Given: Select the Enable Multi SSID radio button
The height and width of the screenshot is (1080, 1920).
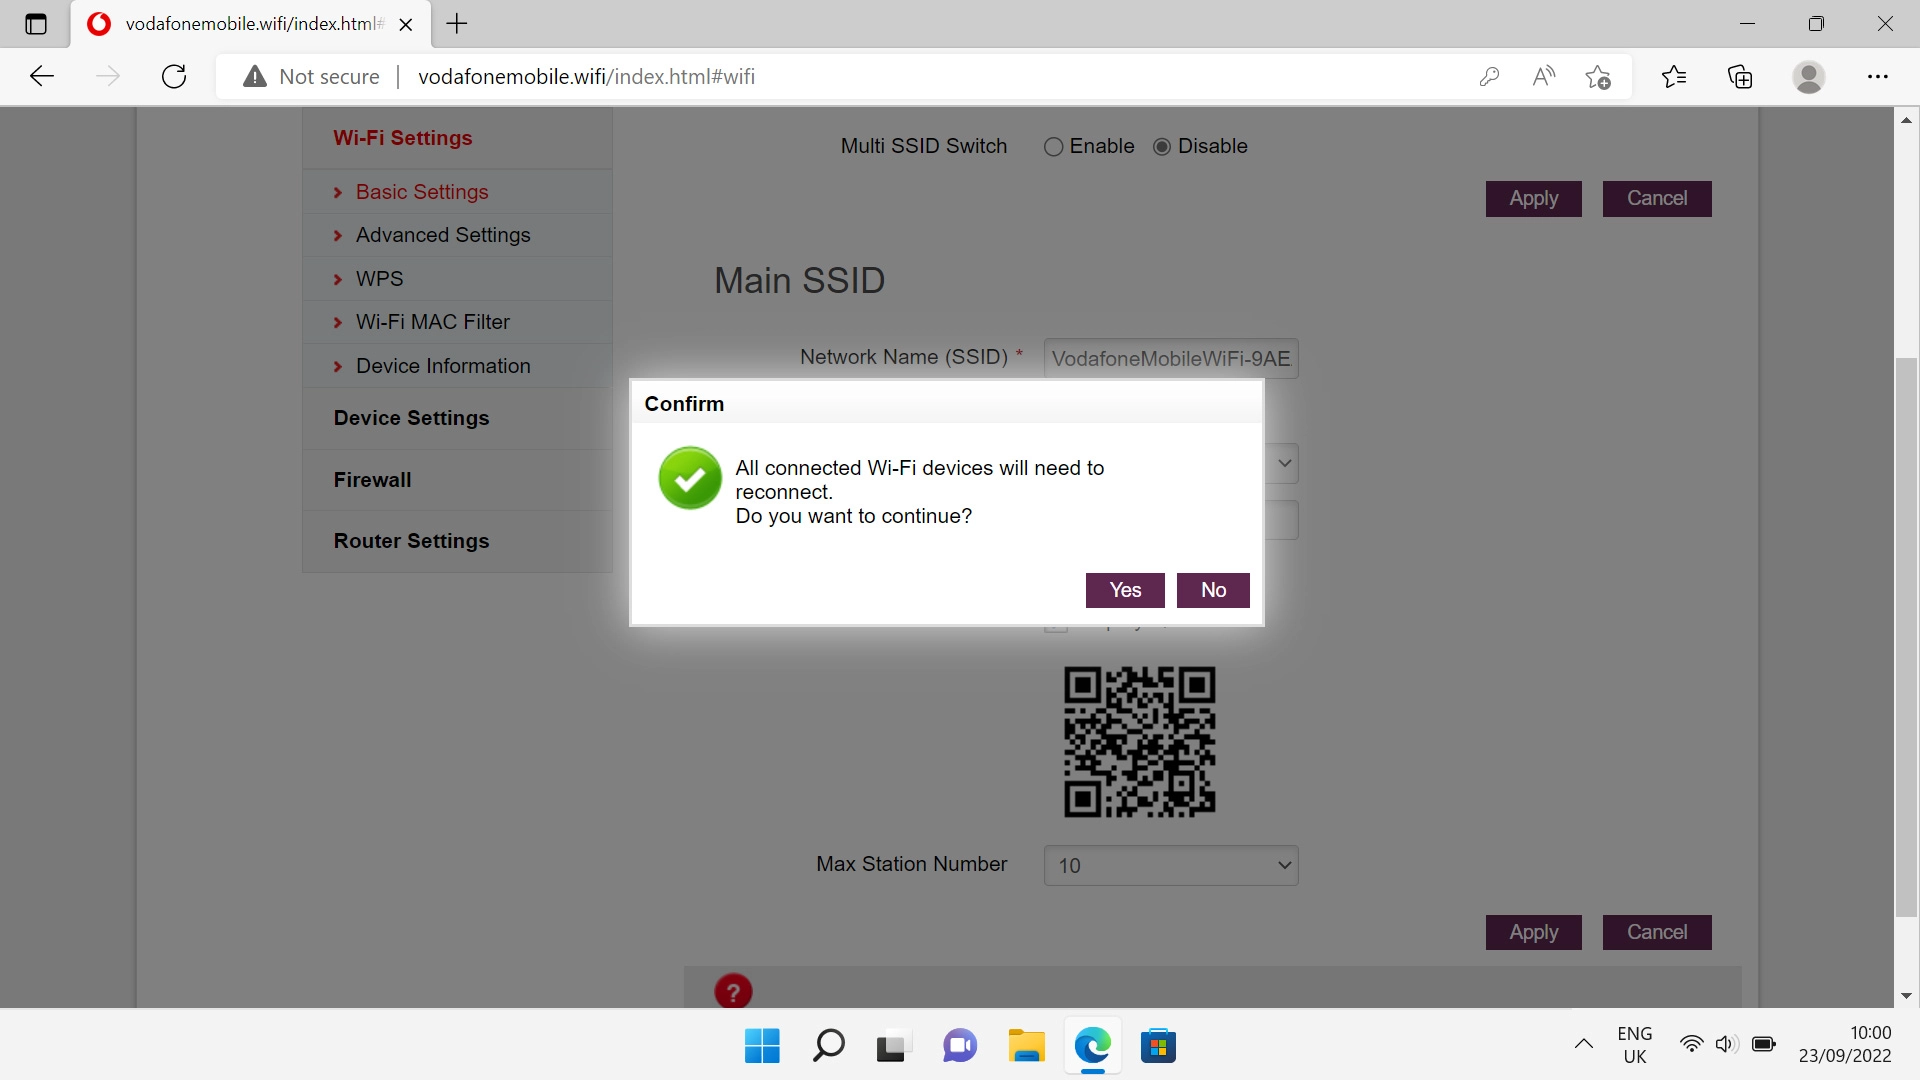Looking at the screenshot, I should (1053, 147).
